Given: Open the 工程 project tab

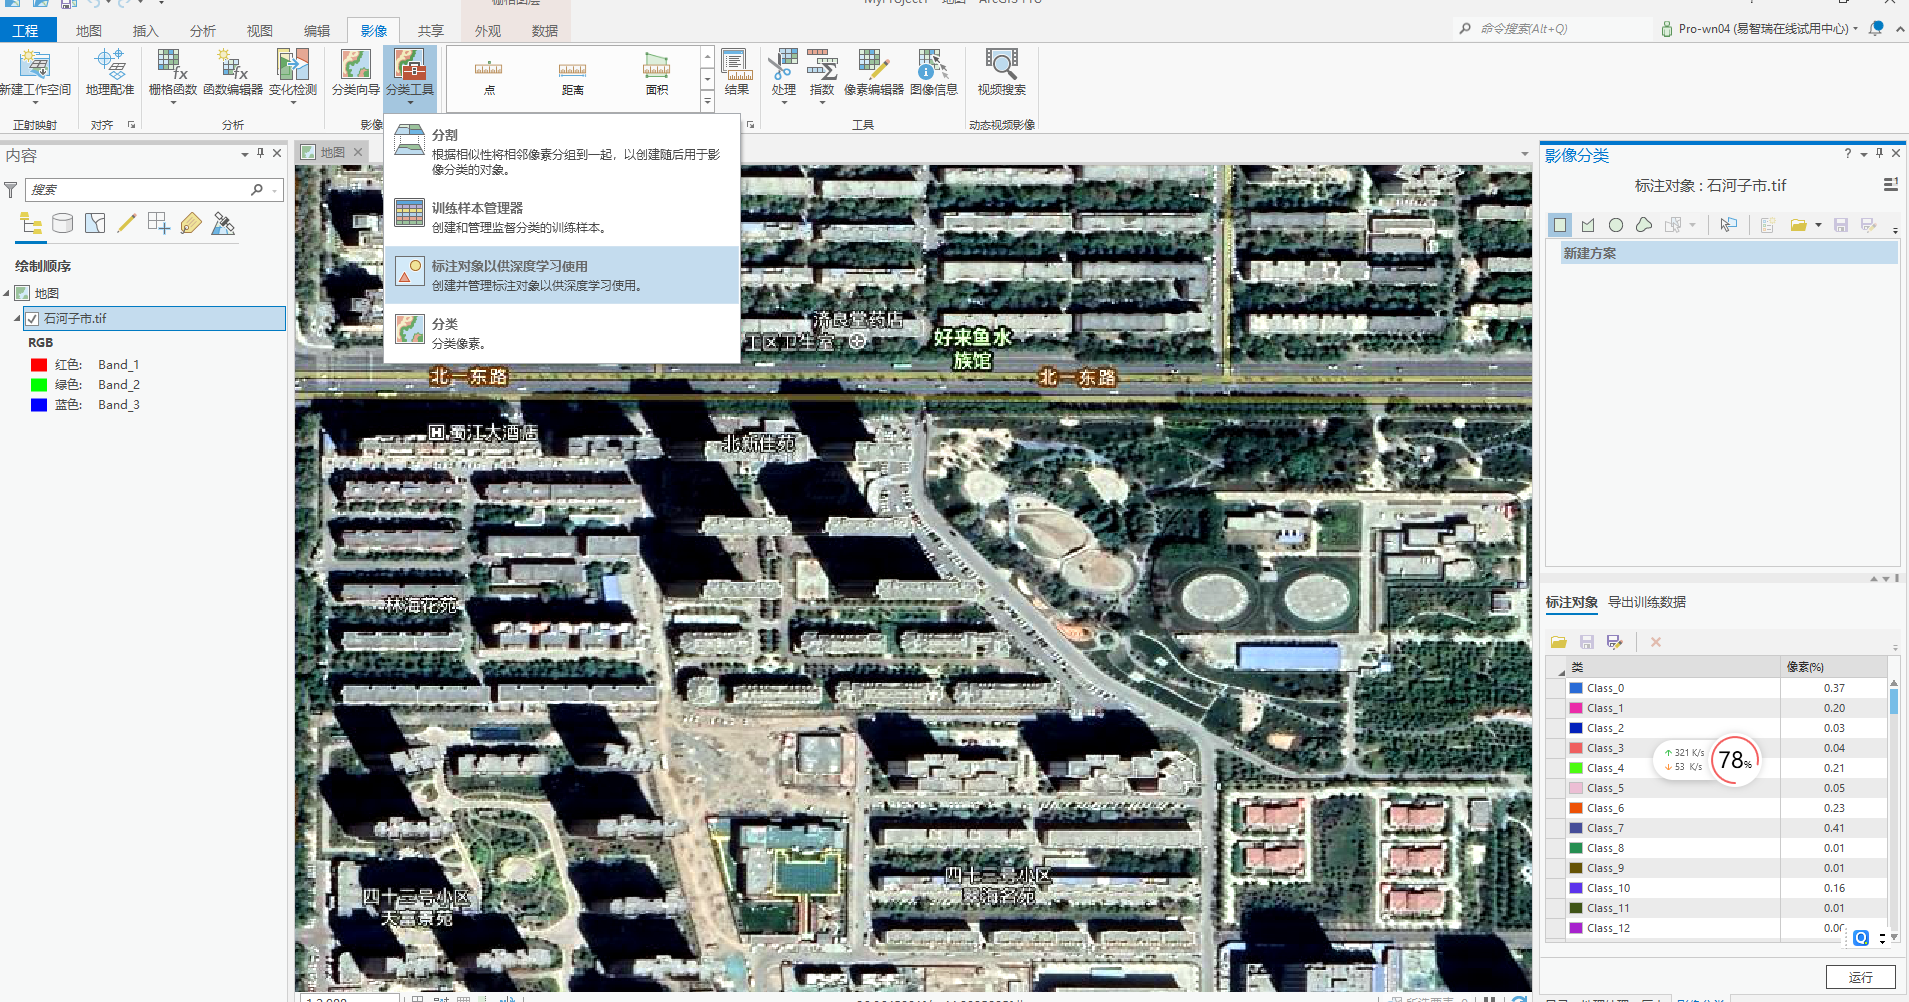Looking at the screenshot, I should coord(26,31).
